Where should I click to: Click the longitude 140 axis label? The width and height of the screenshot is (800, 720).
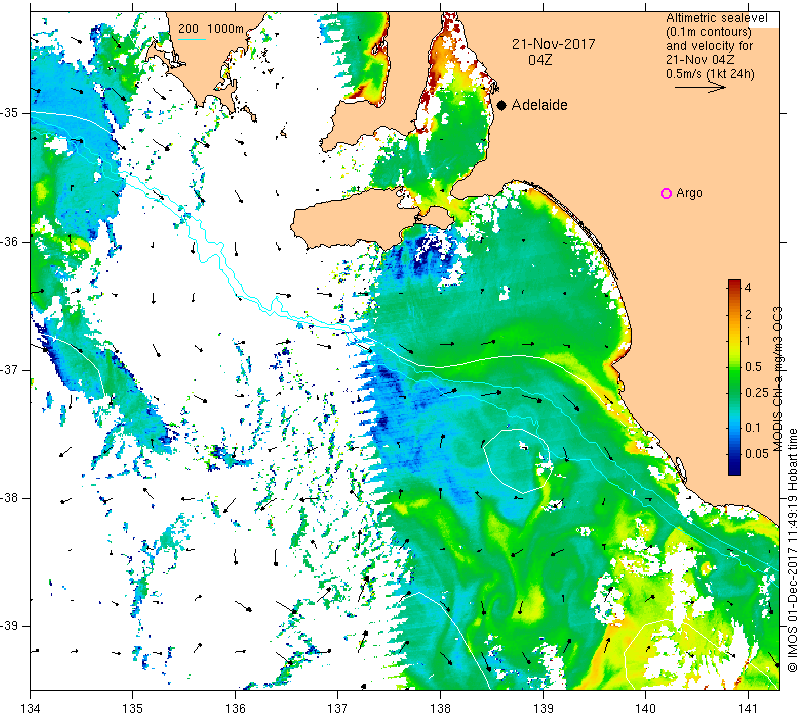tap(645, 708)
